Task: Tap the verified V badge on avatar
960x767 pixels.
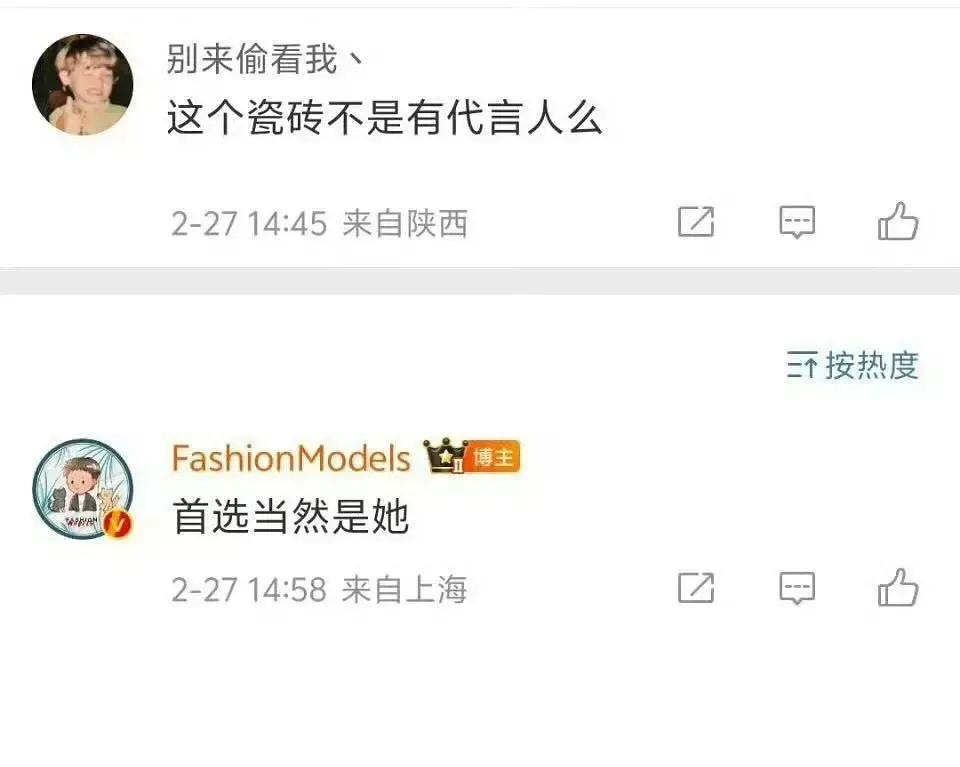Action: [118, 524]
